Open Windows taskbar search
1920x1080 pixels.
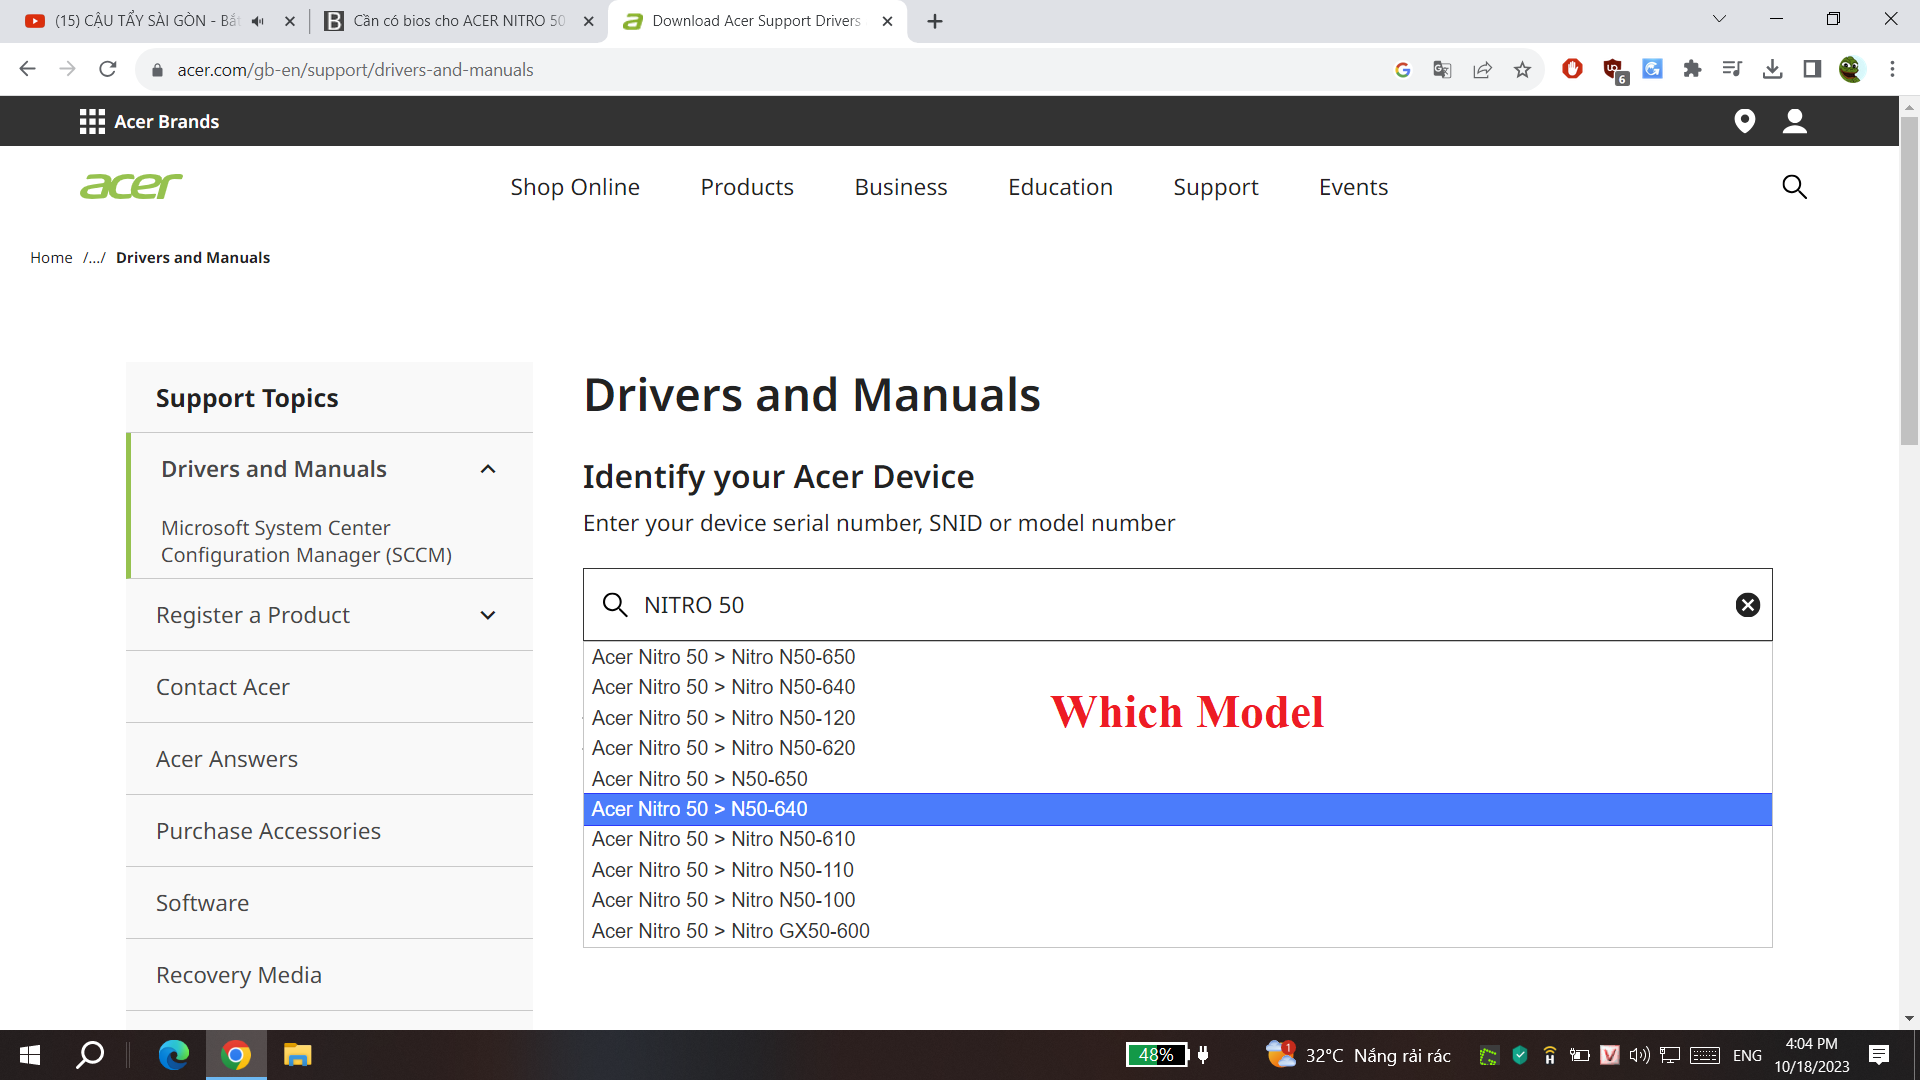tap(91, 1055)
